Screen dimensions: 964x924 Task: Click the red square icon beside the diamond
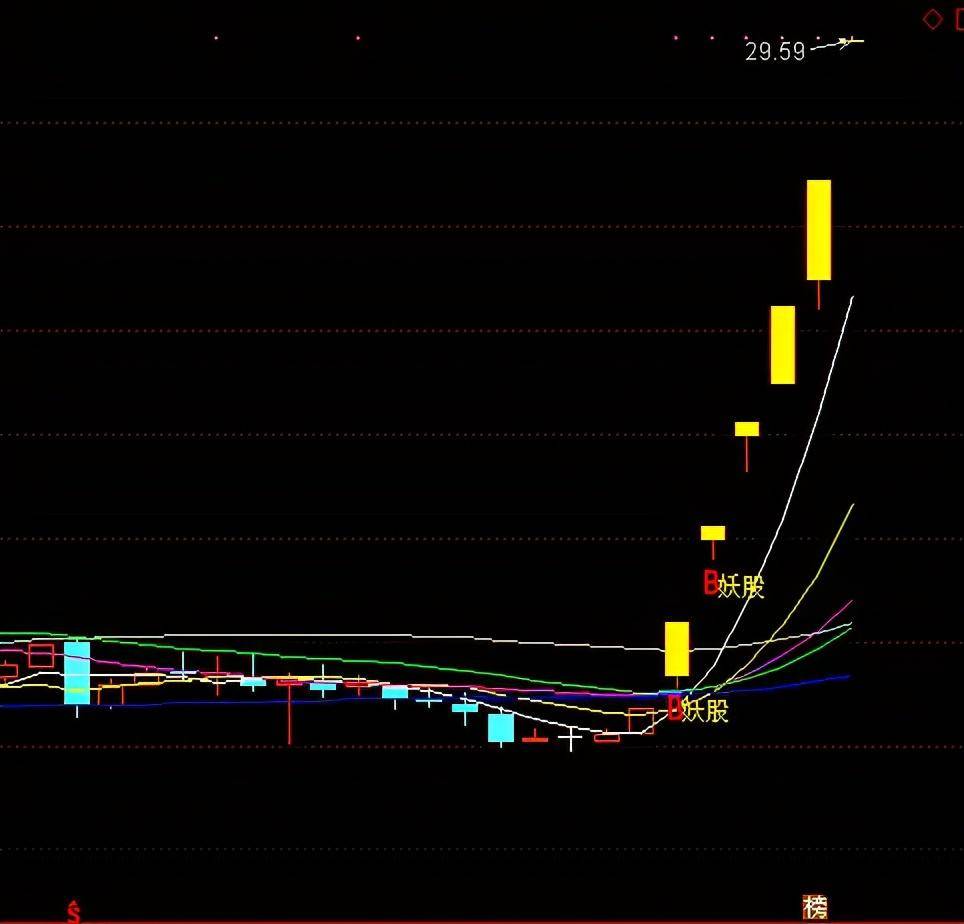coord(959,20)
